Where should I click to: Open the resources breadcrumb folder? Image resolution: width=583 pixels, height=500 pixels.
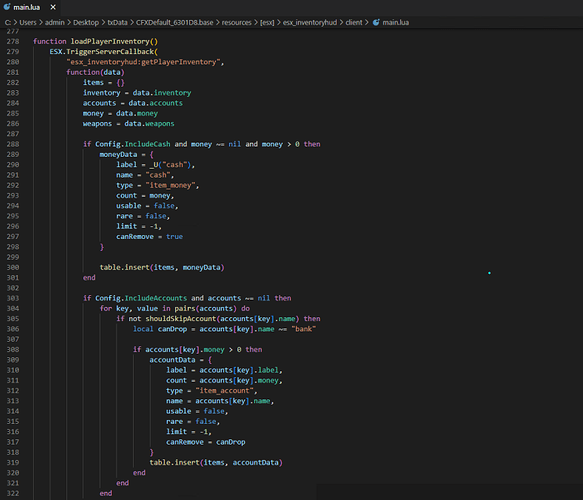point(236,23)
